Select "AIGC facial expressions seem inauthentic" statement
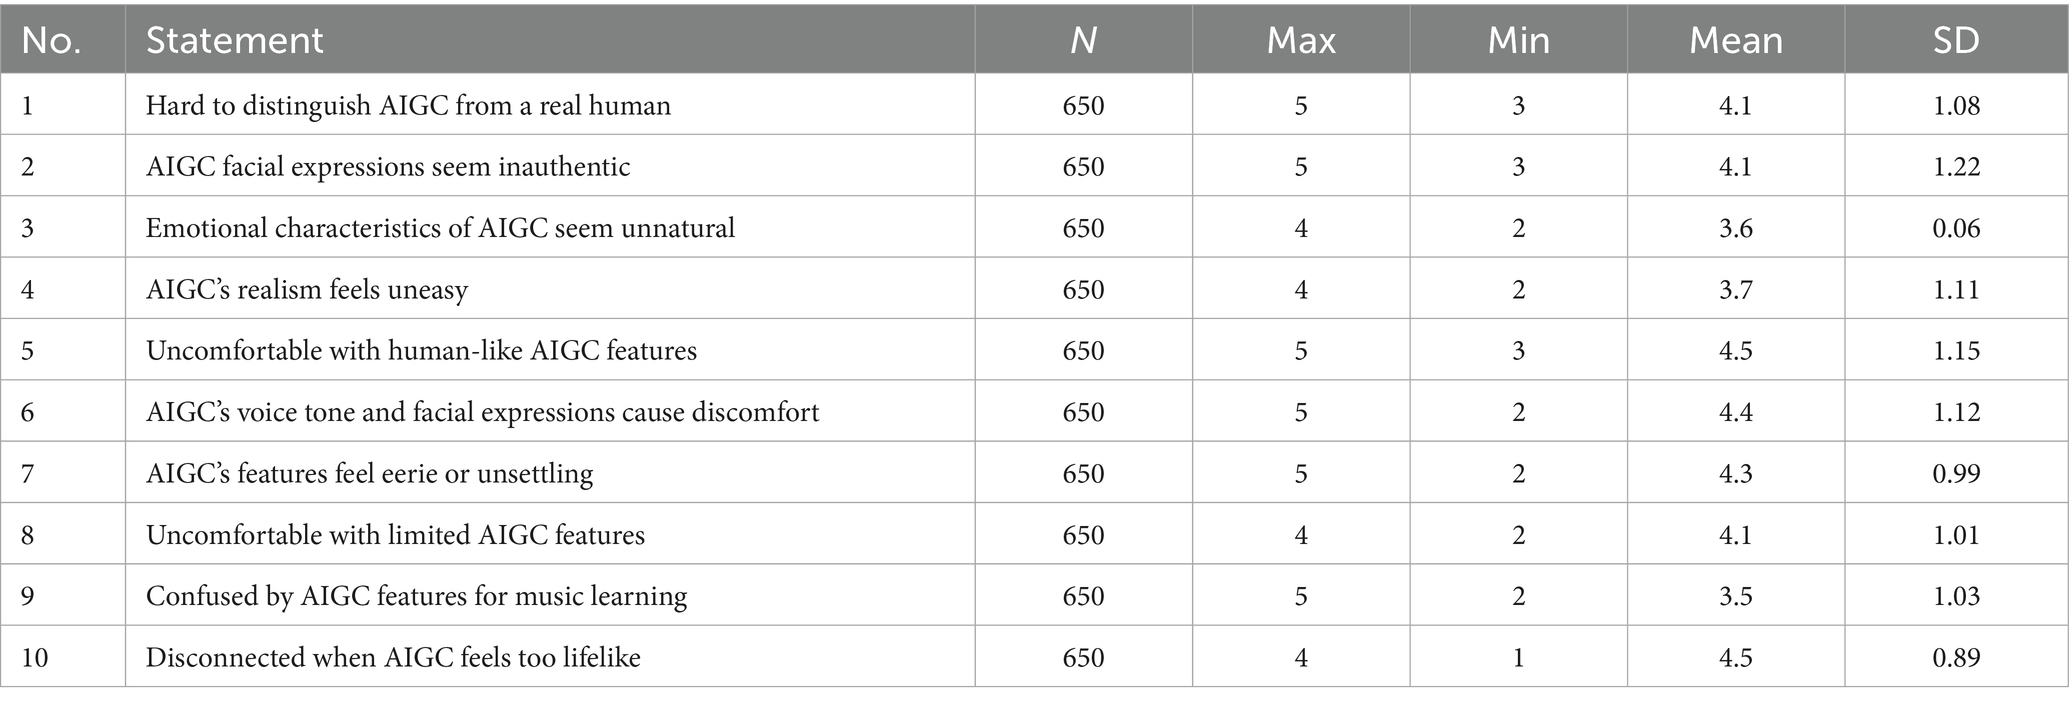Viewport: 2069px width, 705px height. [388, 166]
